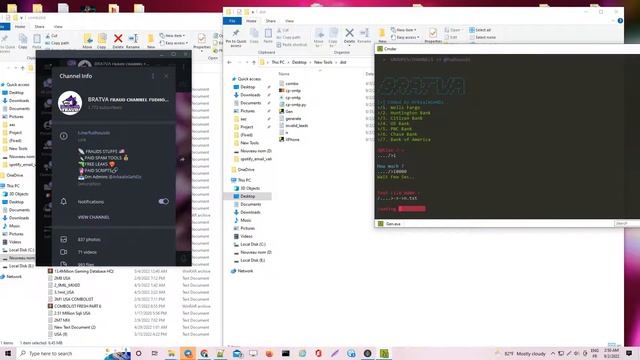
Task: Click the photos icon in Channel Info
Action: pyautogui.click(x=64, y=239)
